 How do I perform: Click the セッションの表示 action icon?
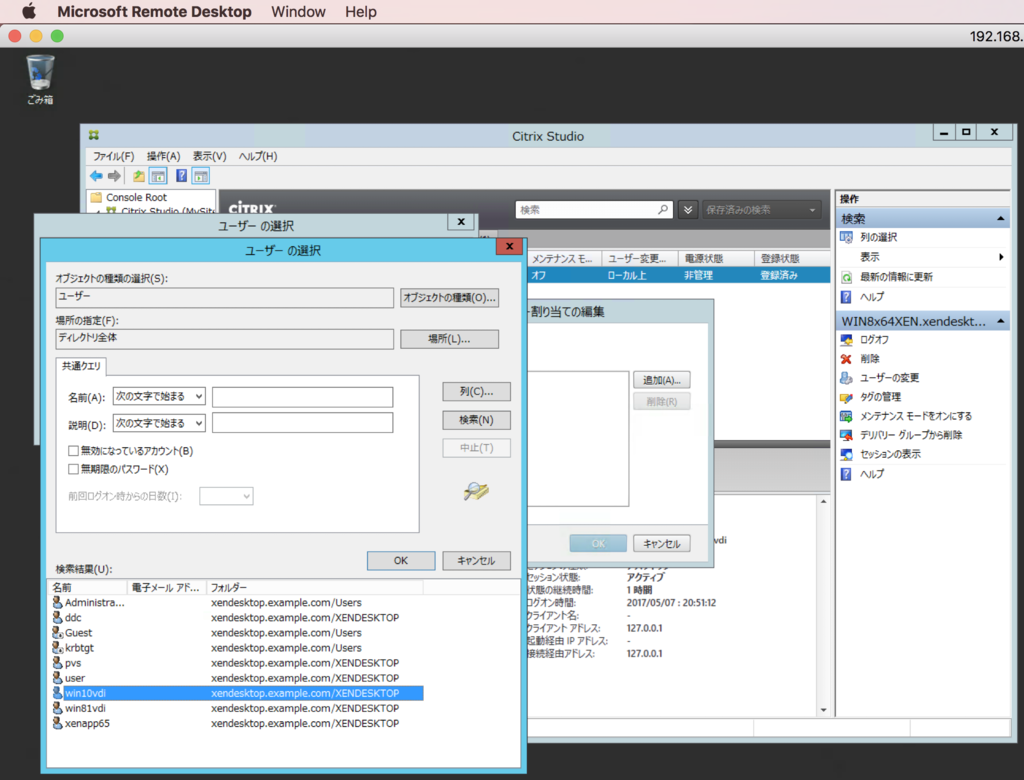pos(846,454)
